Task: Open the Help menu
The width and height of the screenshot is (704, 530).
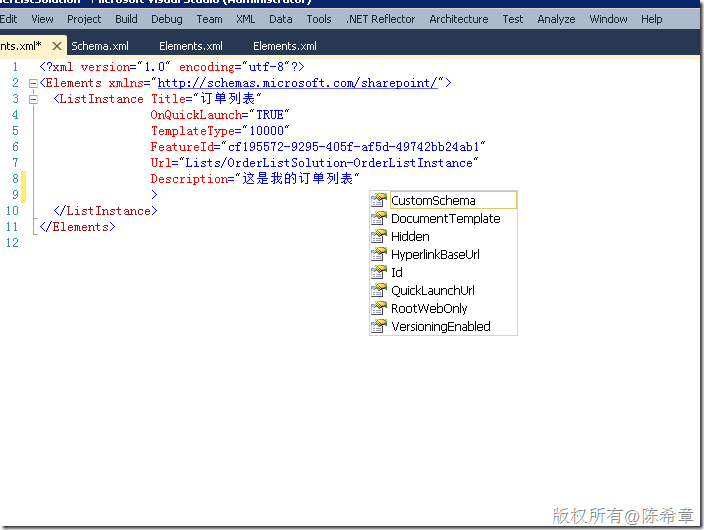Action: coord(651,19)
